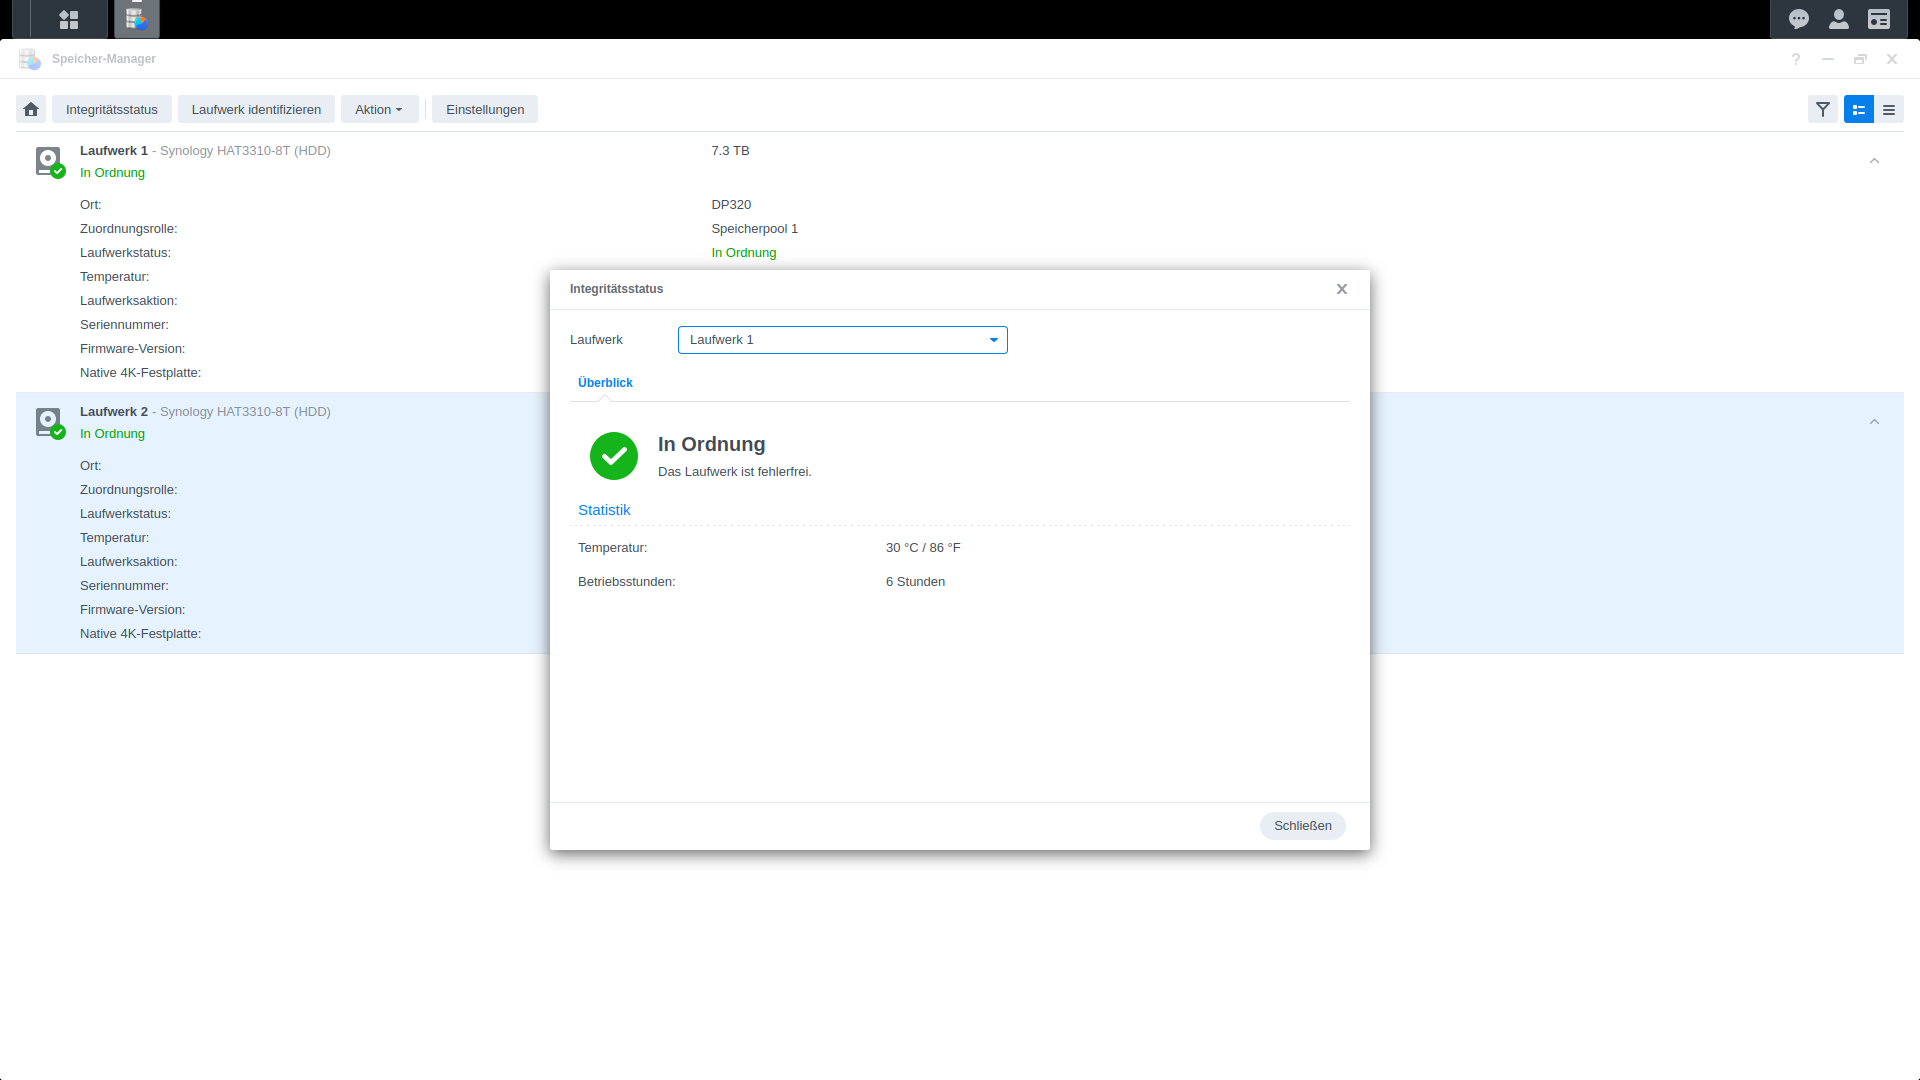Open the user account icon

(1839, 19)
